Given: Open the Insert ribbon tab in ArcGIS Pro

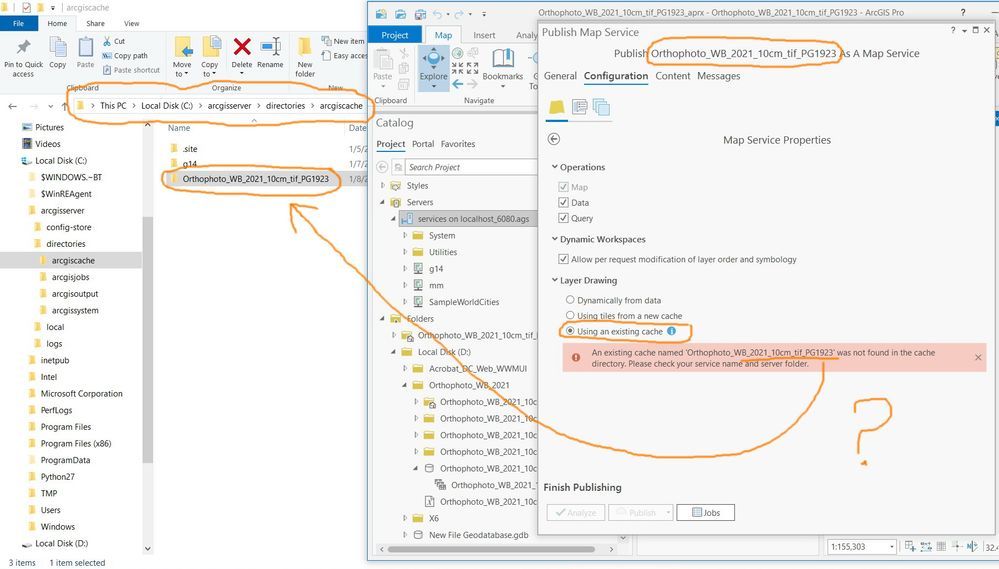Looking at the screenshot, I should pos(484,35).
